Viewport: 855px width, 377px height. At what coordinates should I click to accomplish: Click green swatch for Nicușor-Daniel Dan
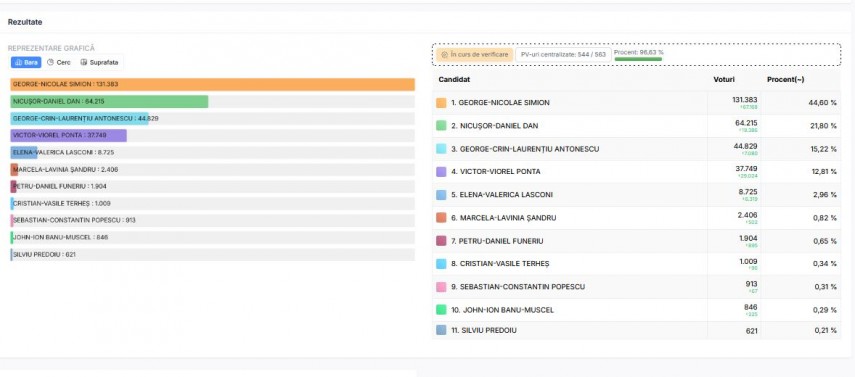(x=441, y=125)
